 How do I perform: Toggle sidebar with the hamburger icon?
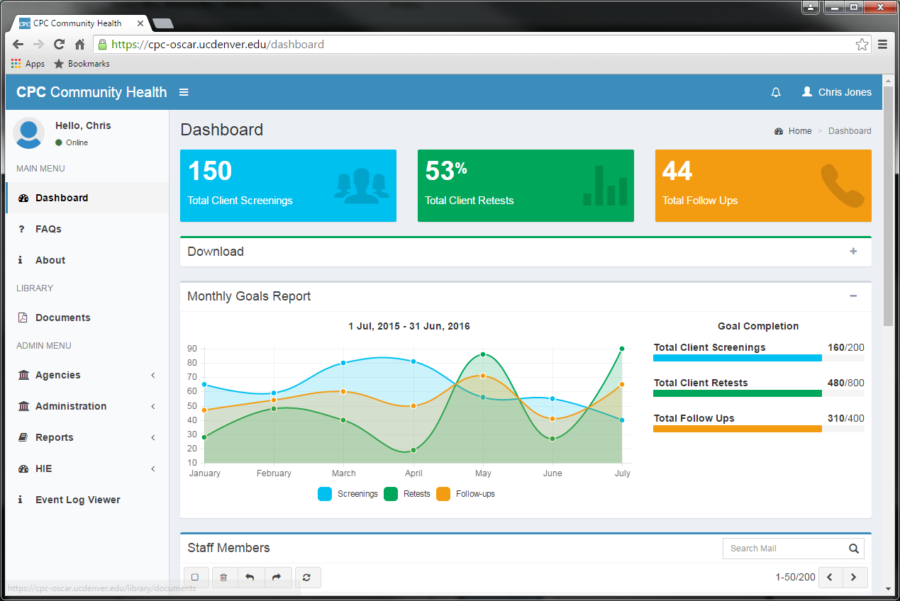pos(183,92)
